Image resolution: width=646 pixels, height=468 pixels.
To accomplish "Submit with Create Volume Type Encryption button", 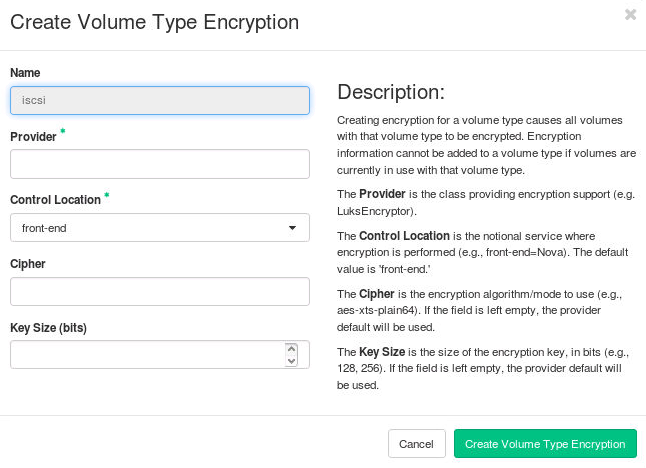I will click(545, 444).
